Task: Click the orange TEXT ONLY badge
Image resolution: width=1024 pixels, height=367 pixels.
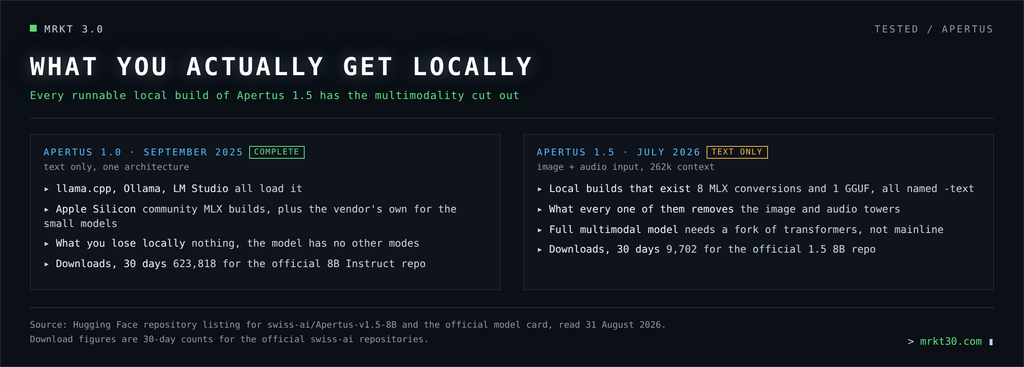Action: [x=737, y=152]
